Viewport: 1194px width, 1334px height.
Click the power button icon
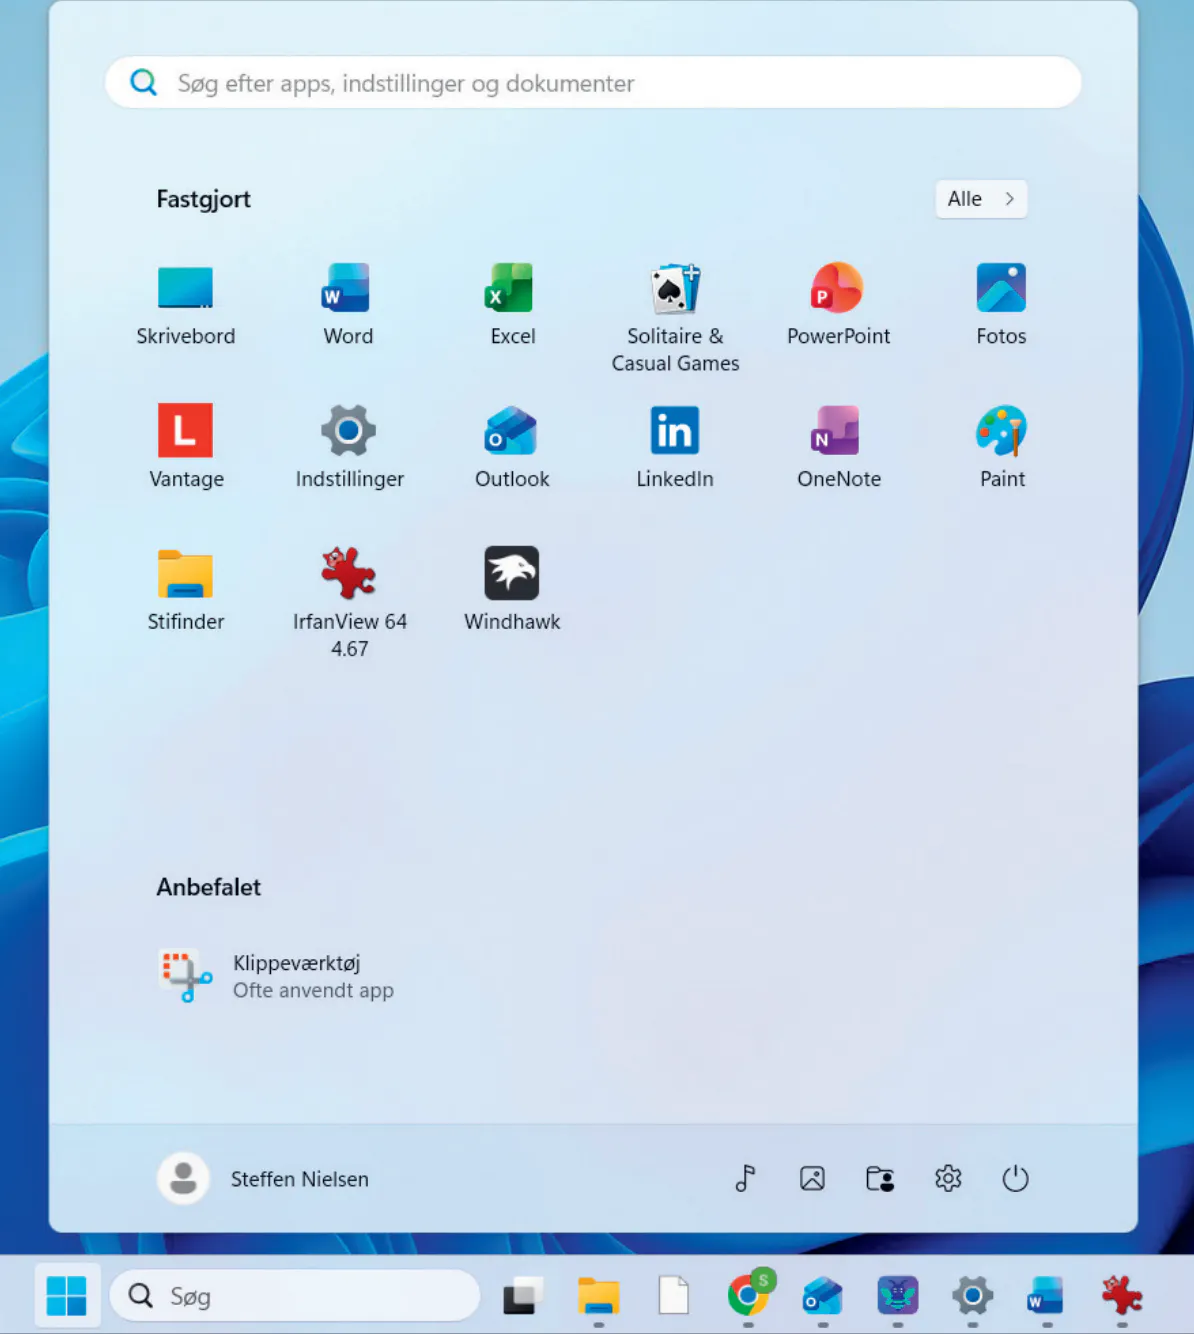[1015, 1179]
